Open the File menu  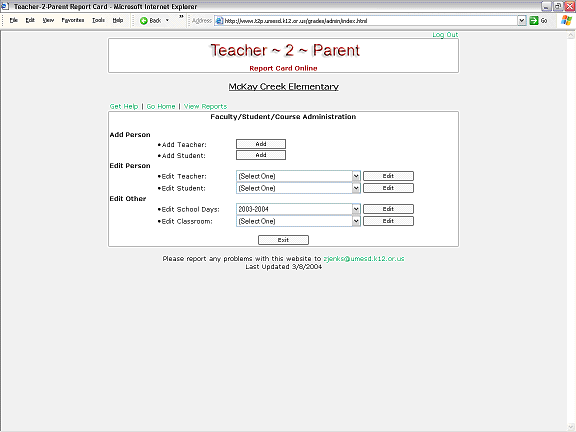[14, 21]
